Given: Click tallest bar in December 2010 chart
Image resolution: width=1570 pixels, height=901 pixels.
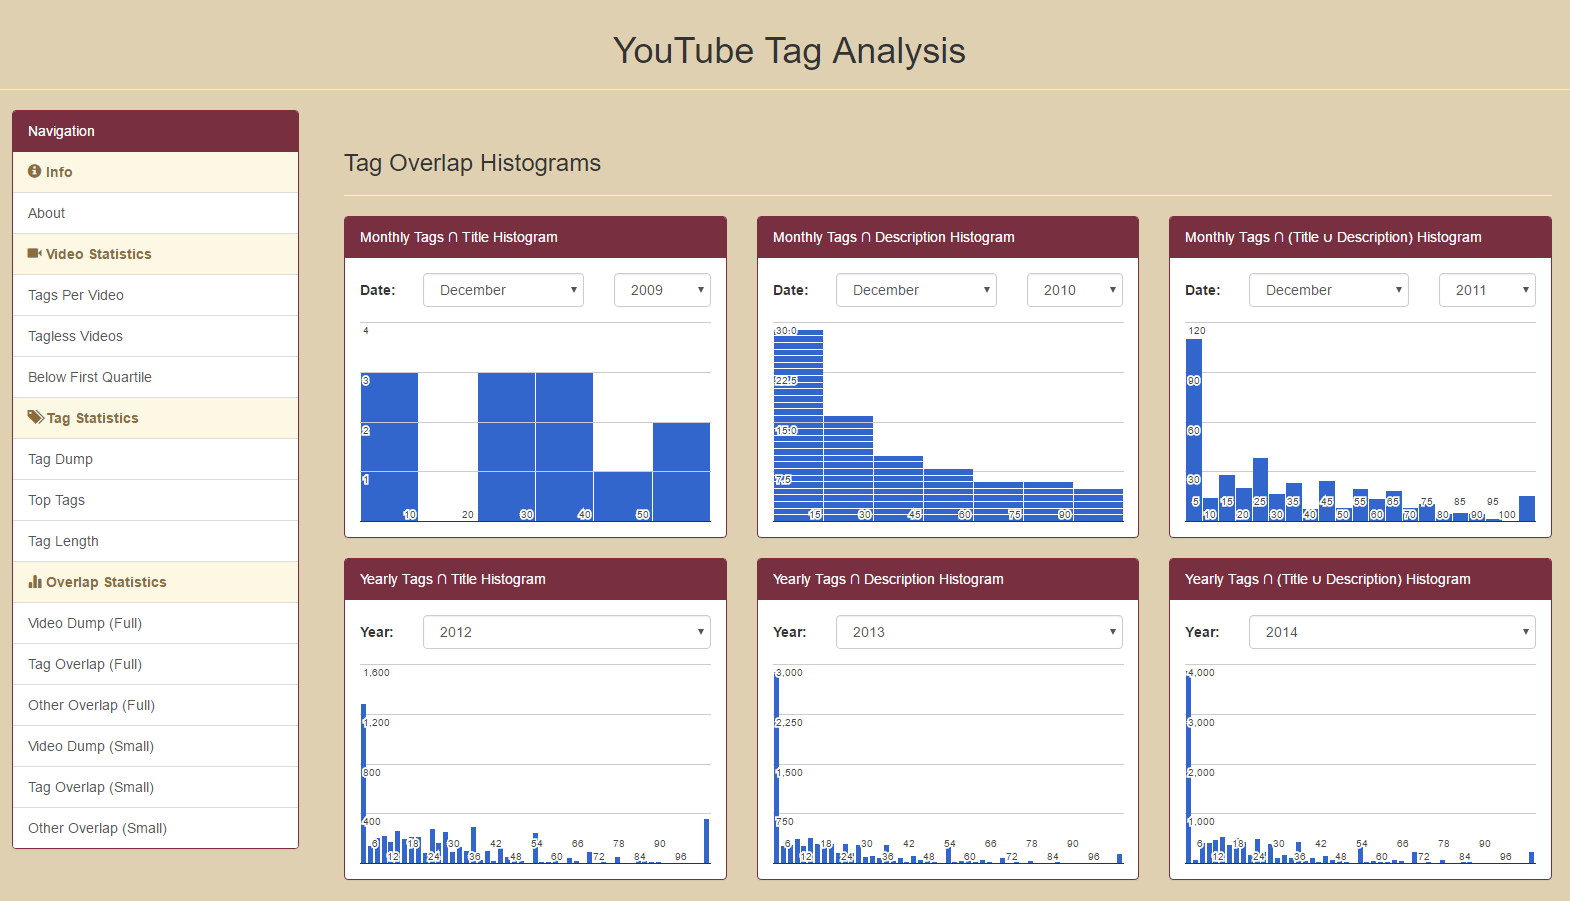Looking at the screenshot, I should click(x=798, y=426).
